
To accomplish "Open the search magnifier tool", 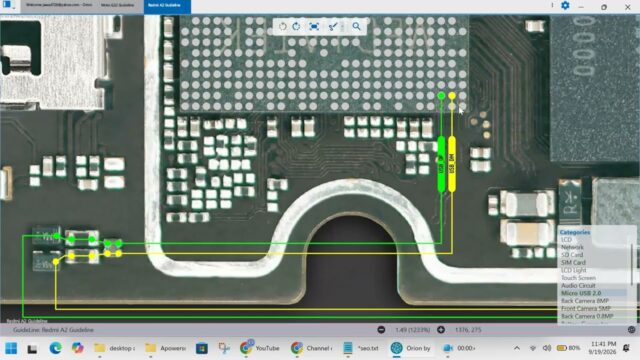I will point(356,27).
